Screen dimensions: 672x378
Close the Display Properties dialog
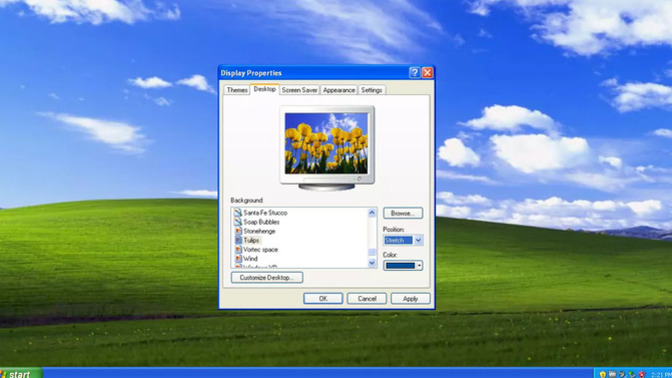click(427, 73)
